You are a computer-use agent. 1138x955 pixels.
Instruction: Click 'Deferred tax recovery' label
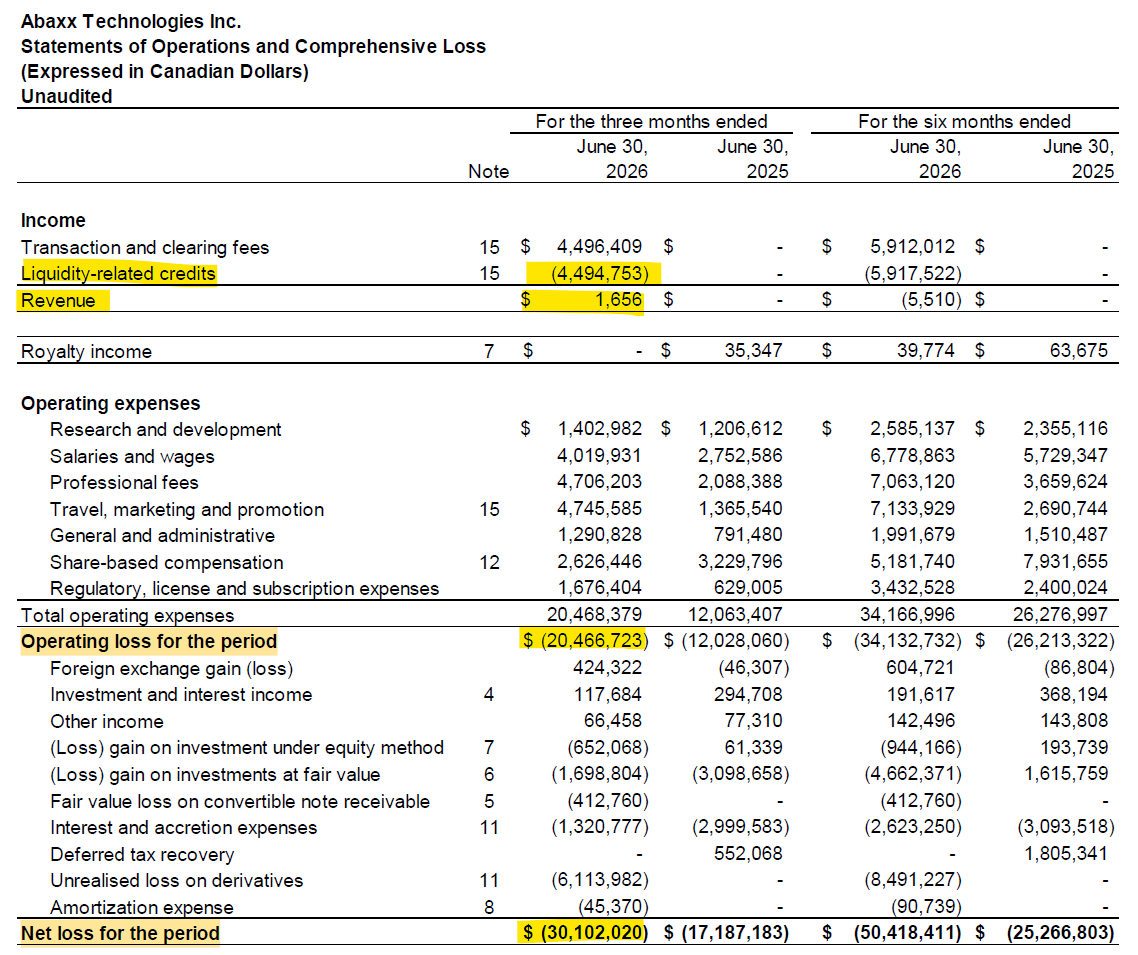click(x=142, y=855)
